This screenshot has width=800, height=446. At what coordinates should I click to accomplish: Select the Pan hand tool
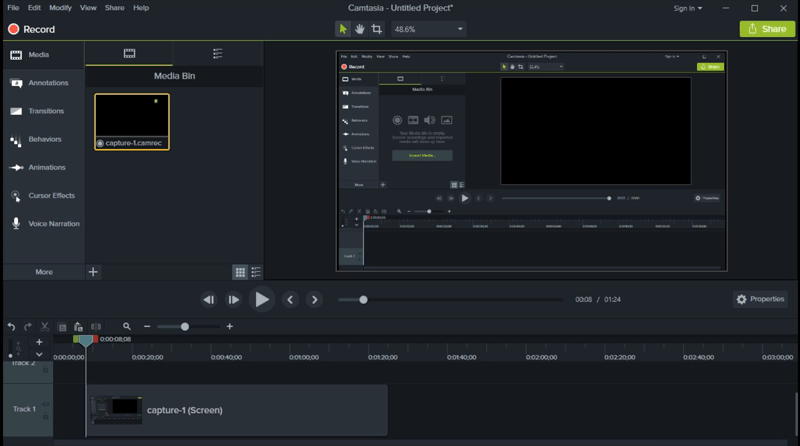point(359,30)
